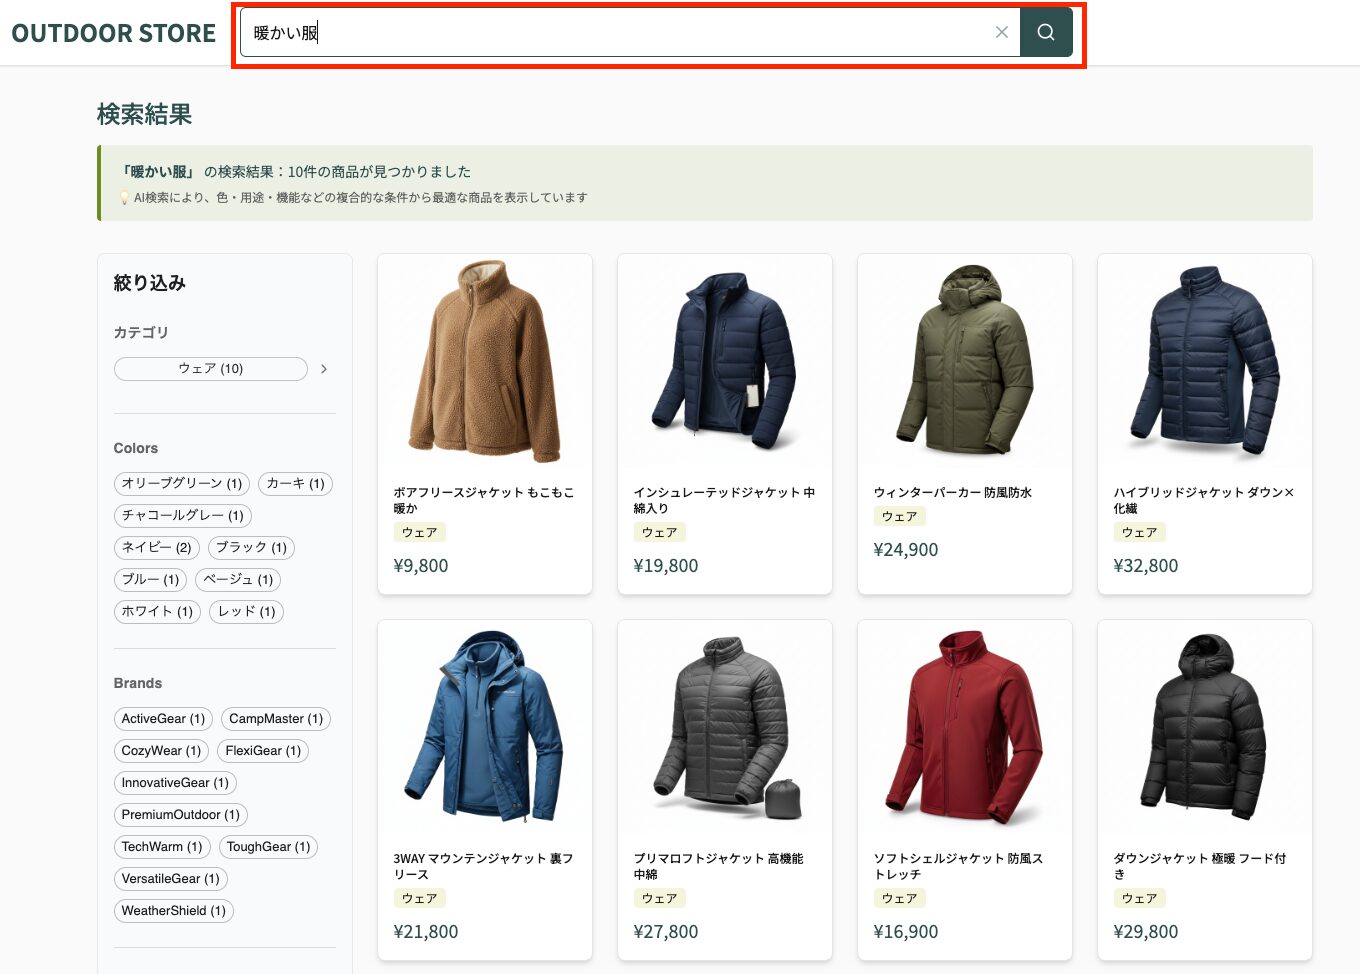Filter by the ActiveGear brand

click(x=163, y=719)
